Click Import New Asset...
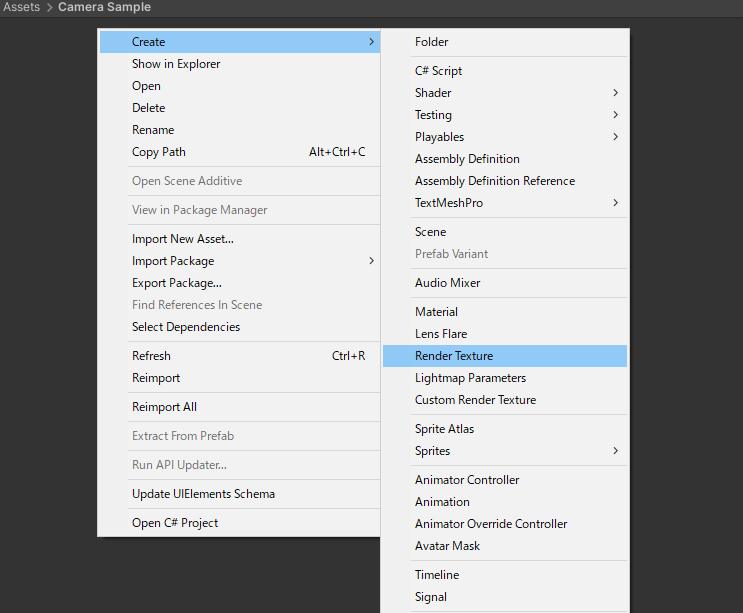This screenshot has height=613, width=743. pos(240,239)
